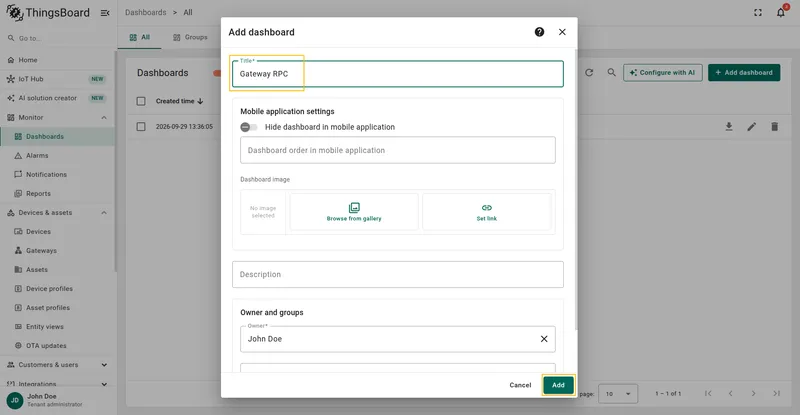The width and height of the screenshot is (800, 415).
Task: Open Browse from gallery option
Action: click(x=354, y=212)
